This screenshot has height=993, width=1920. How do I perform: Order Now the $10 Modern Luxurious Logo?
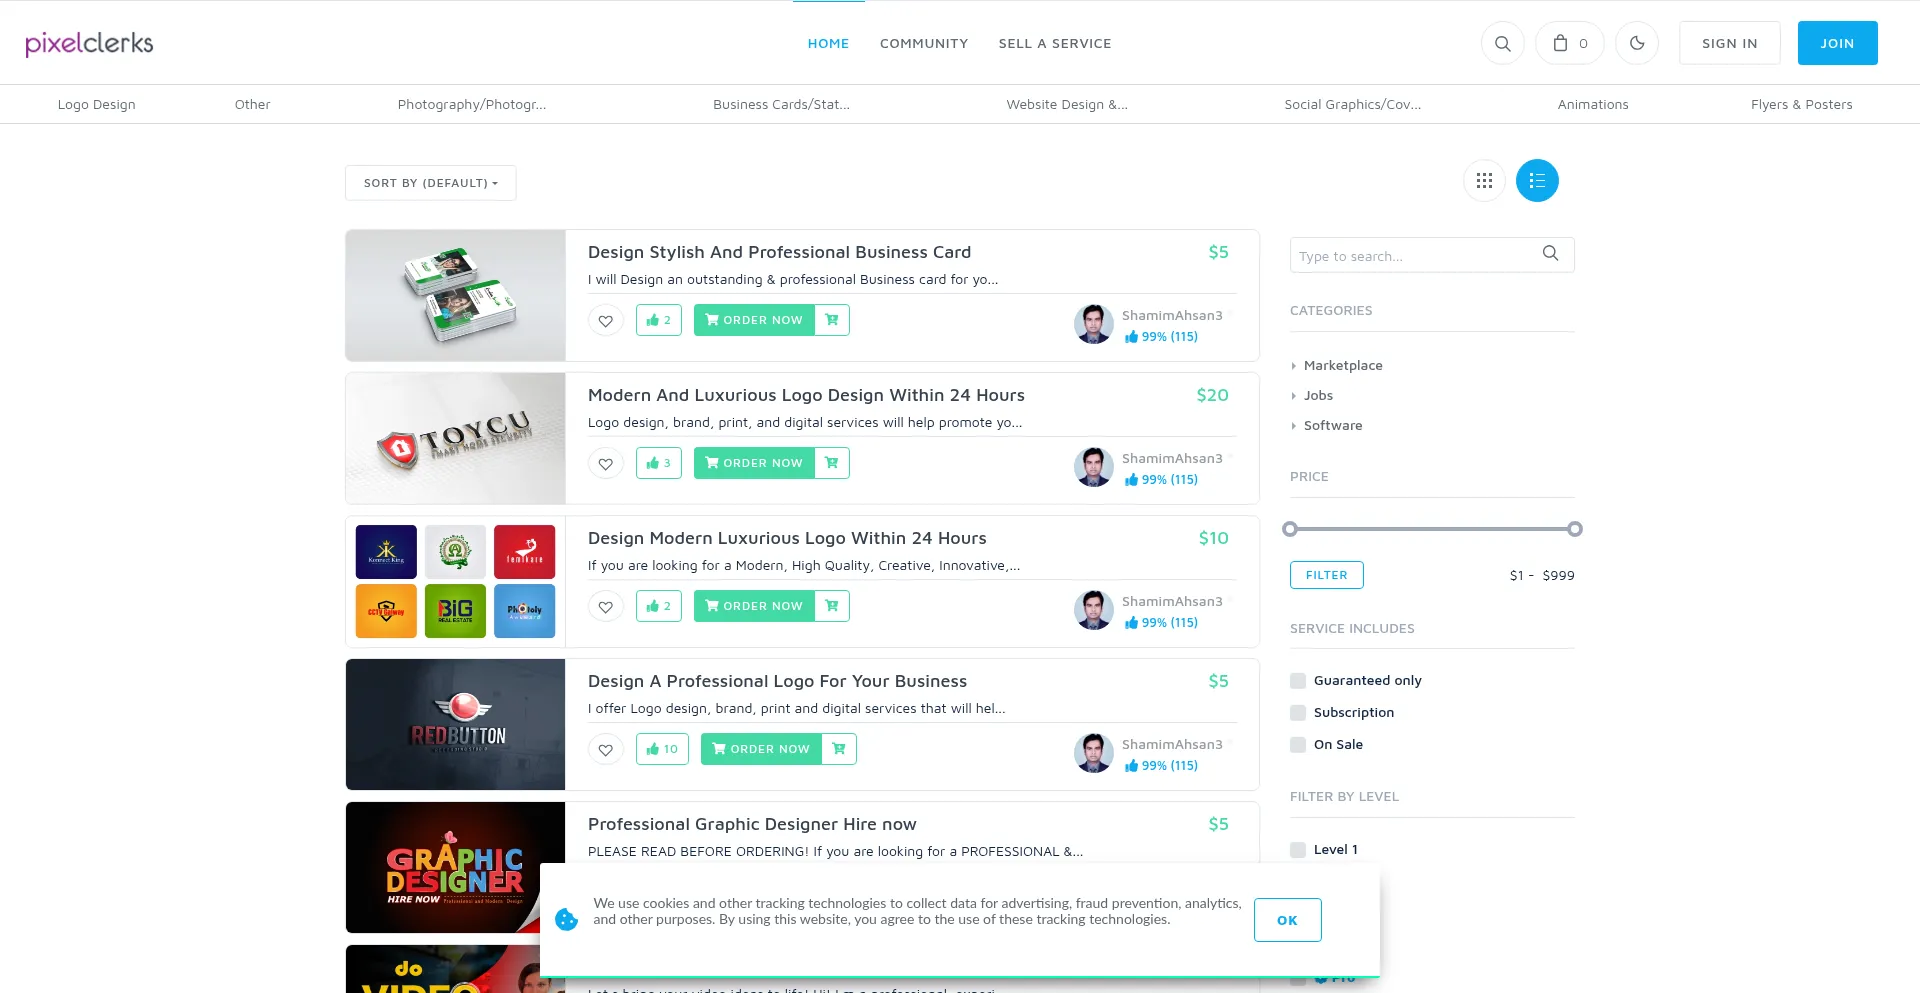pos(754,606)
